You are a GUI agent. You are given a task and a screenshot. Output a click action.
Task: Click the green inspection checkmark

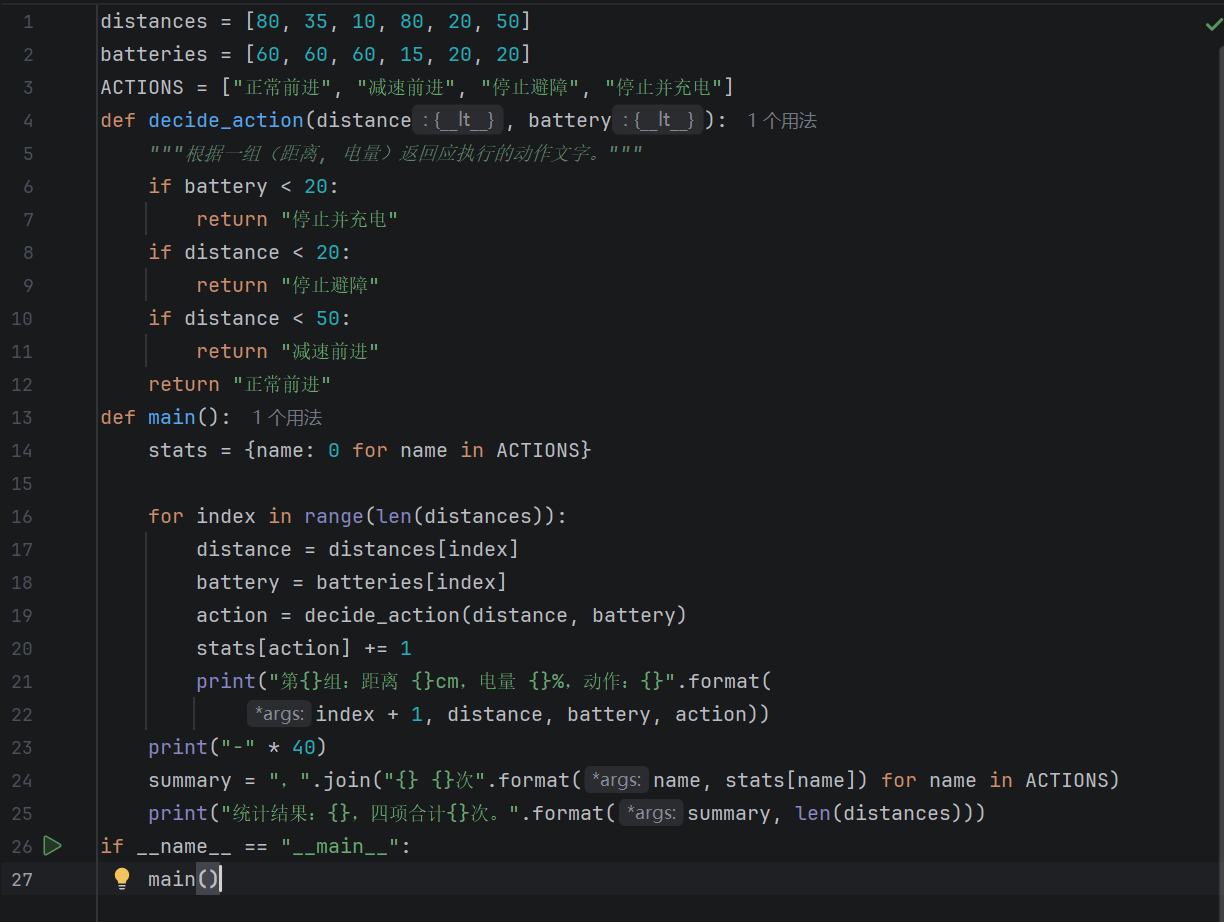(1214, 25)
